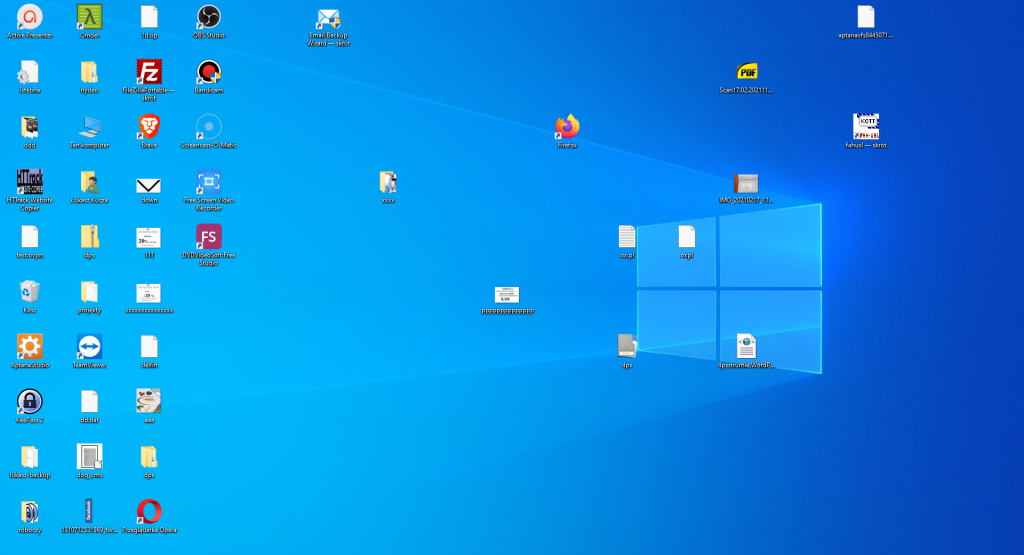1024x555 pixels.
Task: Select the Ten komputer icon
Action: coord(89,126)
